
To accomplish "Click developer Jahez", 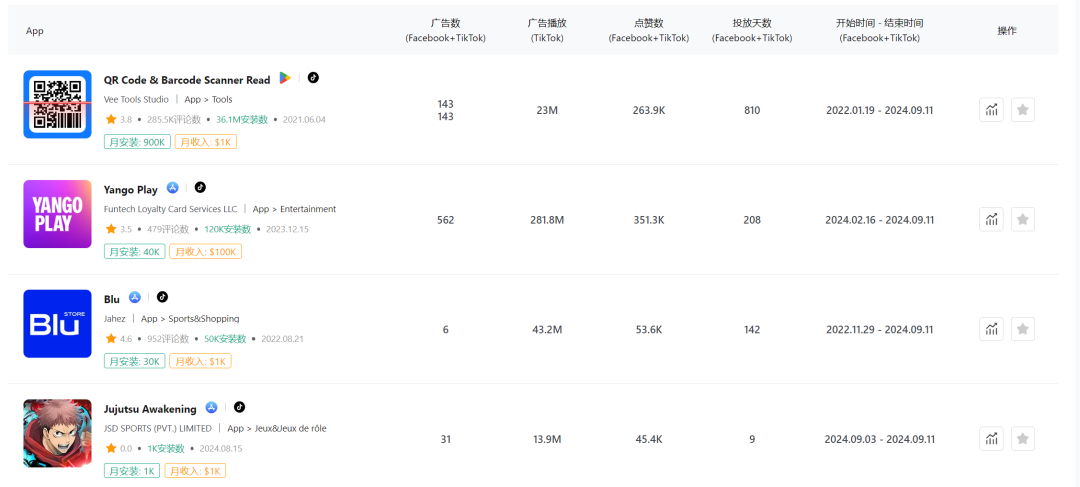I will [114, 319].
